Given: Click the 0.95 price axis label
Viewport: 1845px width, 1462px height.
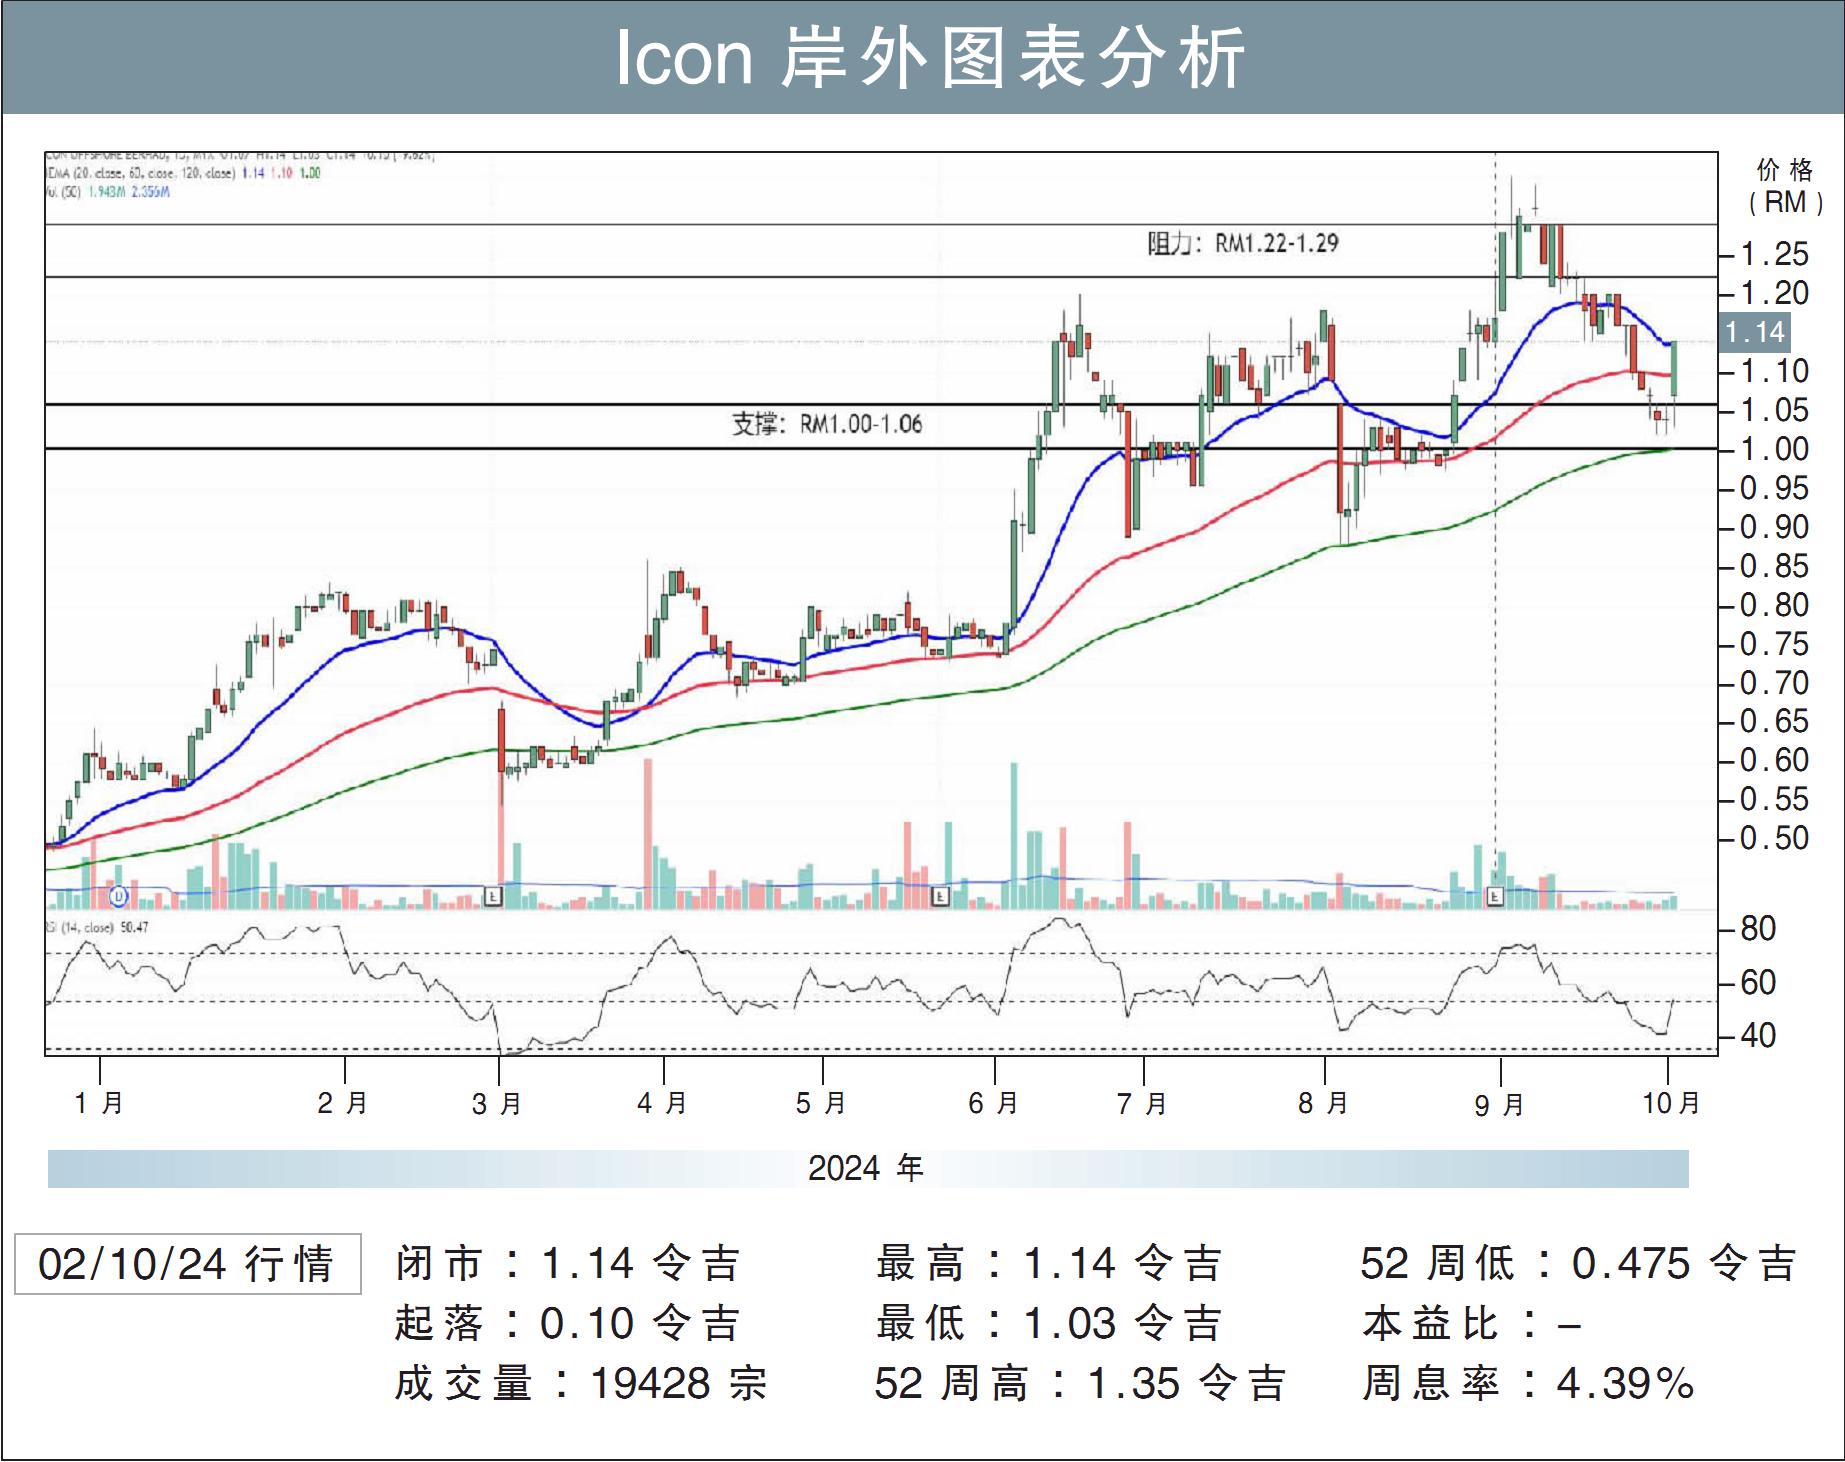Looking at the screenshot, I should (1774, 488).
